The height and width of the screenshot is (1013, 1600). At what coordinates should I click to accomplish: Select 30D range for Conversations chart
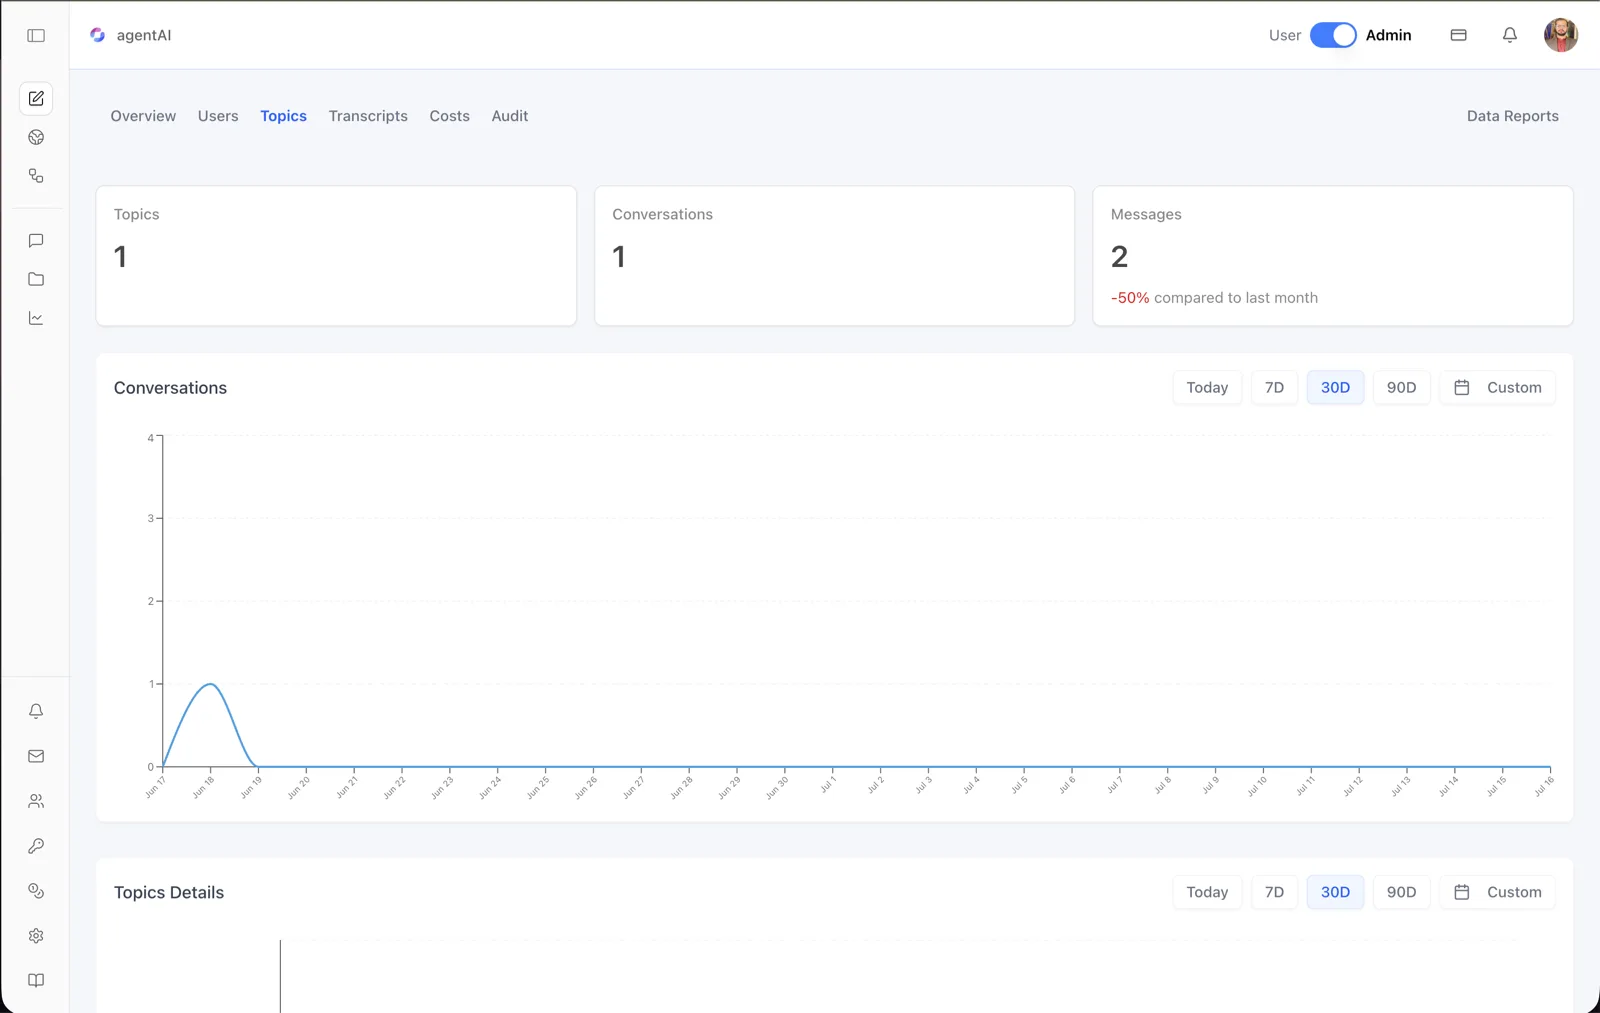pyautogui.click(x=1335, y=388)
